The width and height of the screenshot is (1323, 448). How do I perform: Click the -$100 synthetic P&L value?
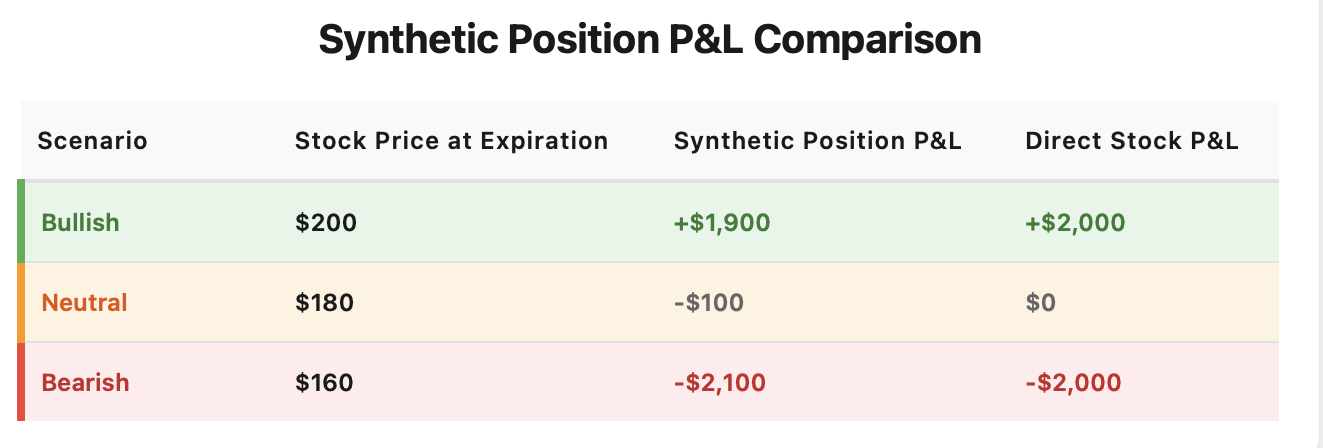[708, 302]
